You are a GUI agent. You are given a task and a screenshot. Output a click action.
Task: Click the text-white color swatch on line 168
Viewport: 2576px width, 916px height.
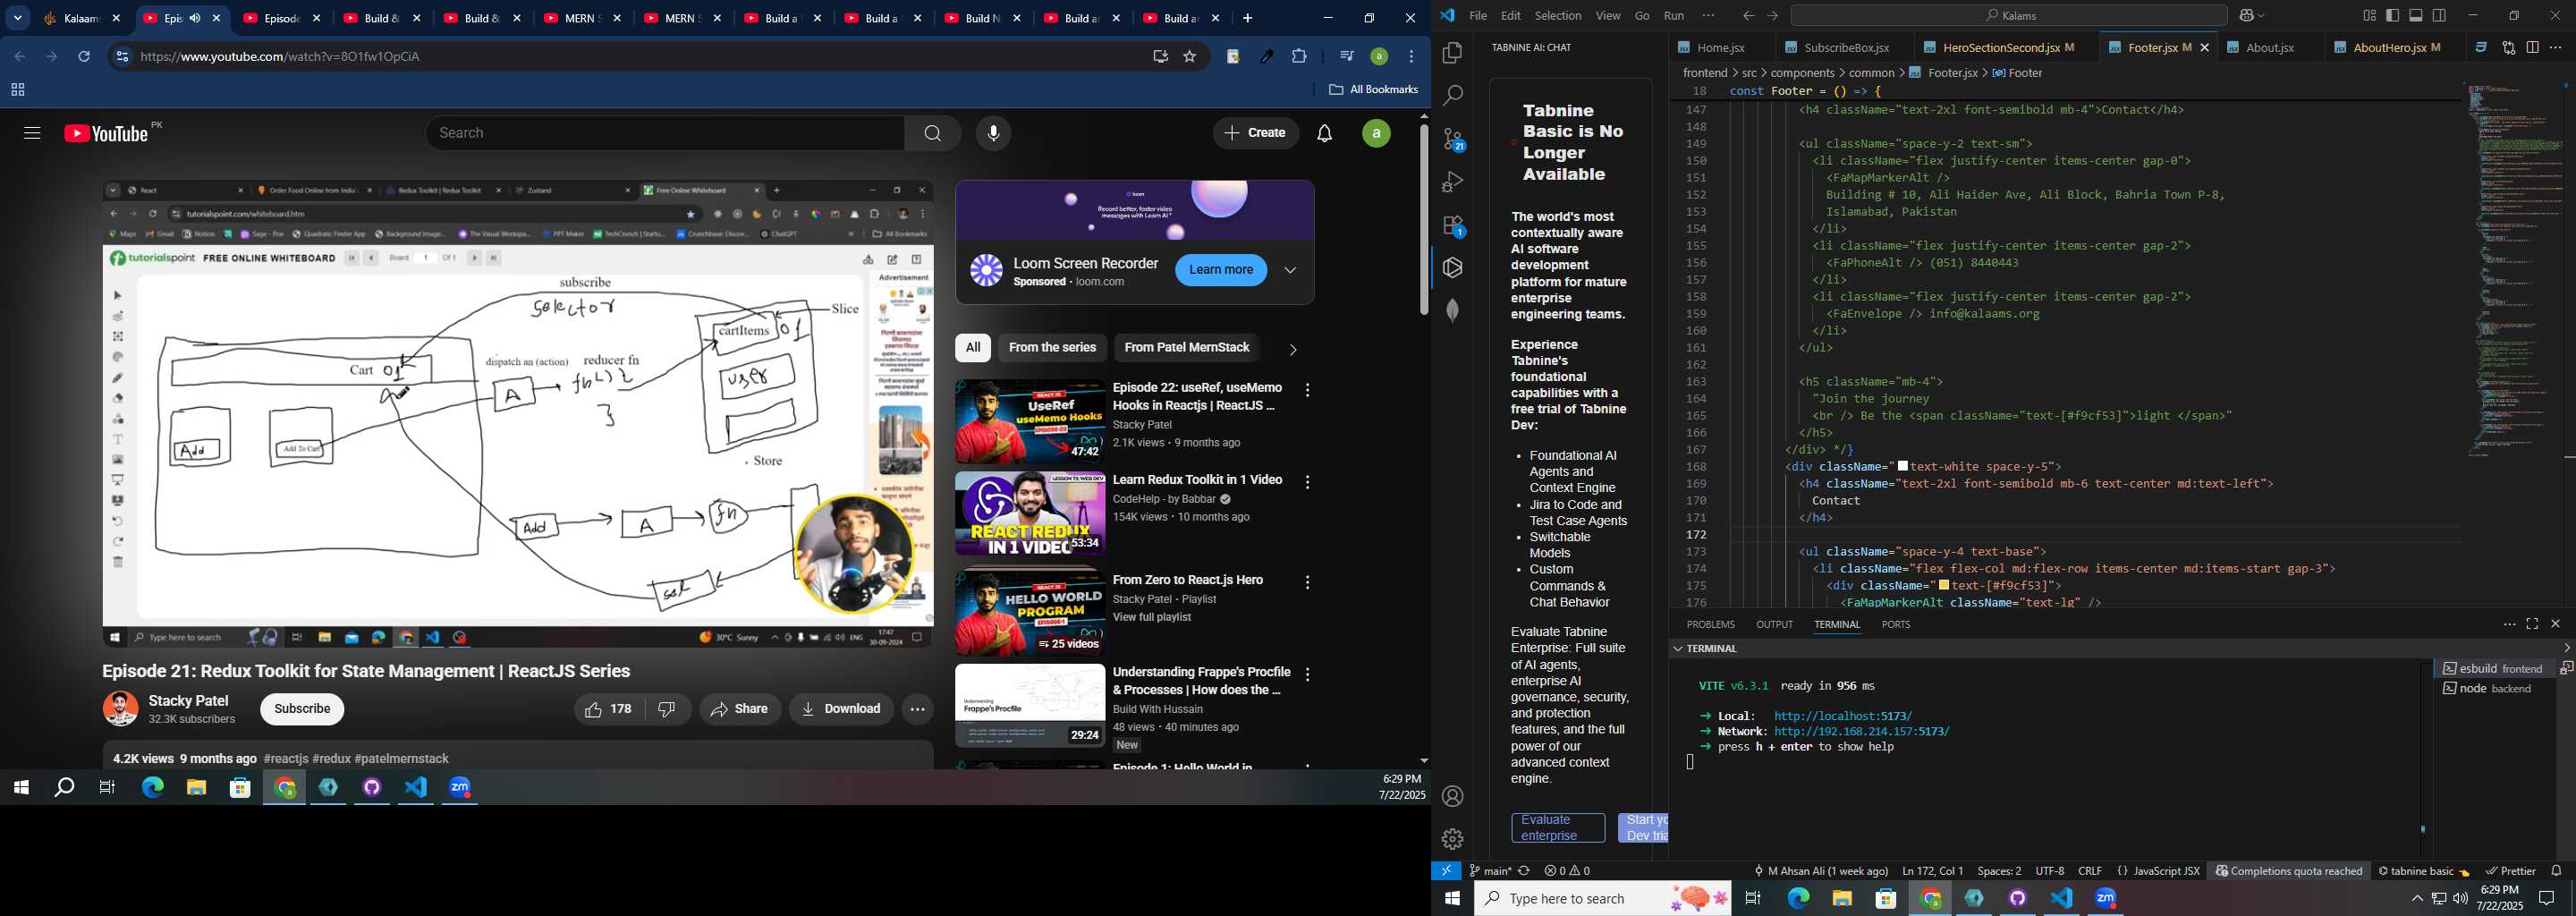click(x=1902, y=467)
